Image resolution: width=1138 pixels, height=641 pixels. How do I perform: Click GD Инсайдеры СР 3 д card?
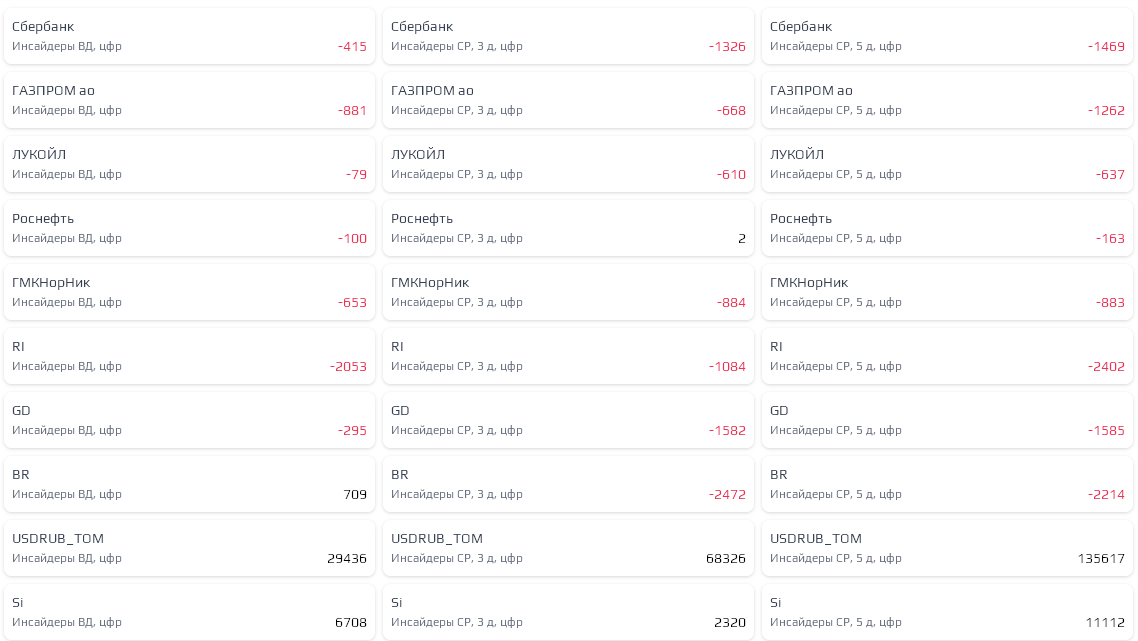point(568,420)
